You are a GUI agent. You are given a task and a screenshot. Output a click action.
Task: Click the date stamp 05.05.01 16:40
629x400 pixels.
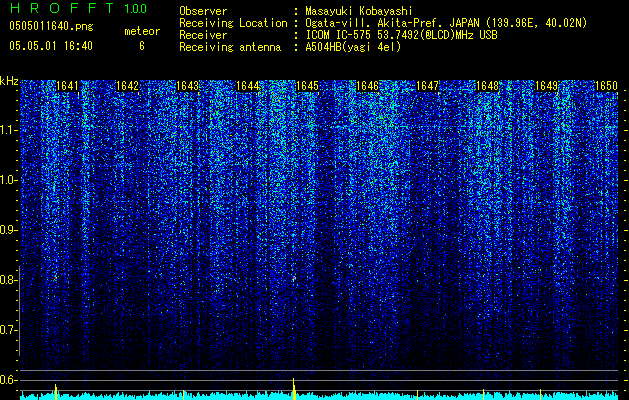(51, 46)
